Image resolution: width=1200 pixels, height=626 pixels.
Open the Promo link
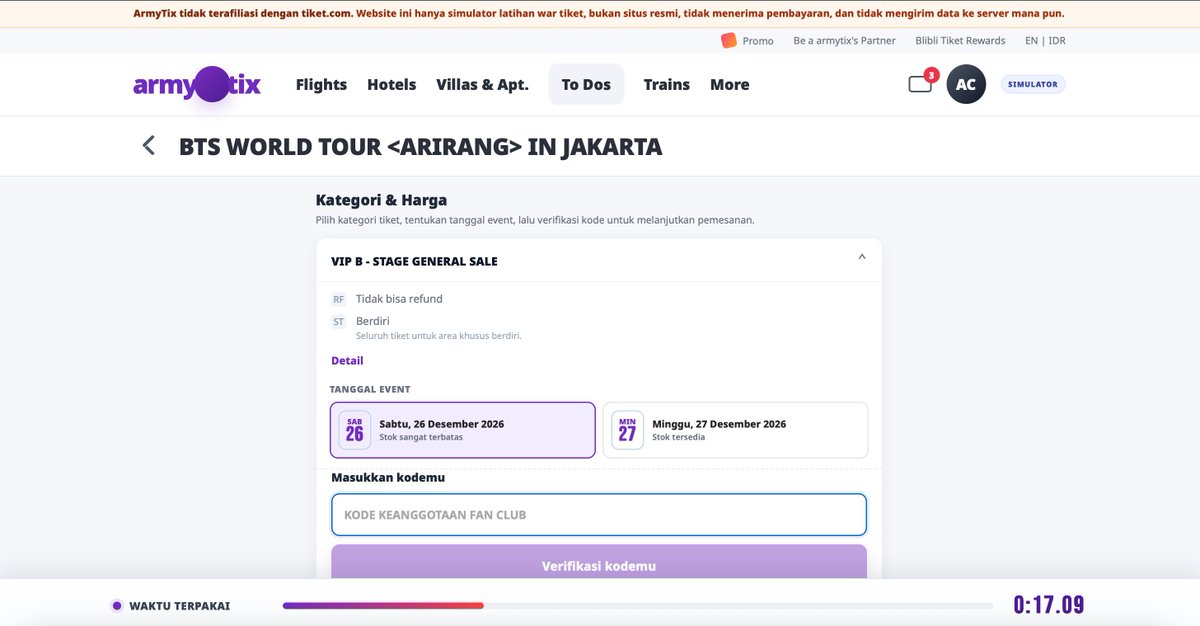coord(758,41)
